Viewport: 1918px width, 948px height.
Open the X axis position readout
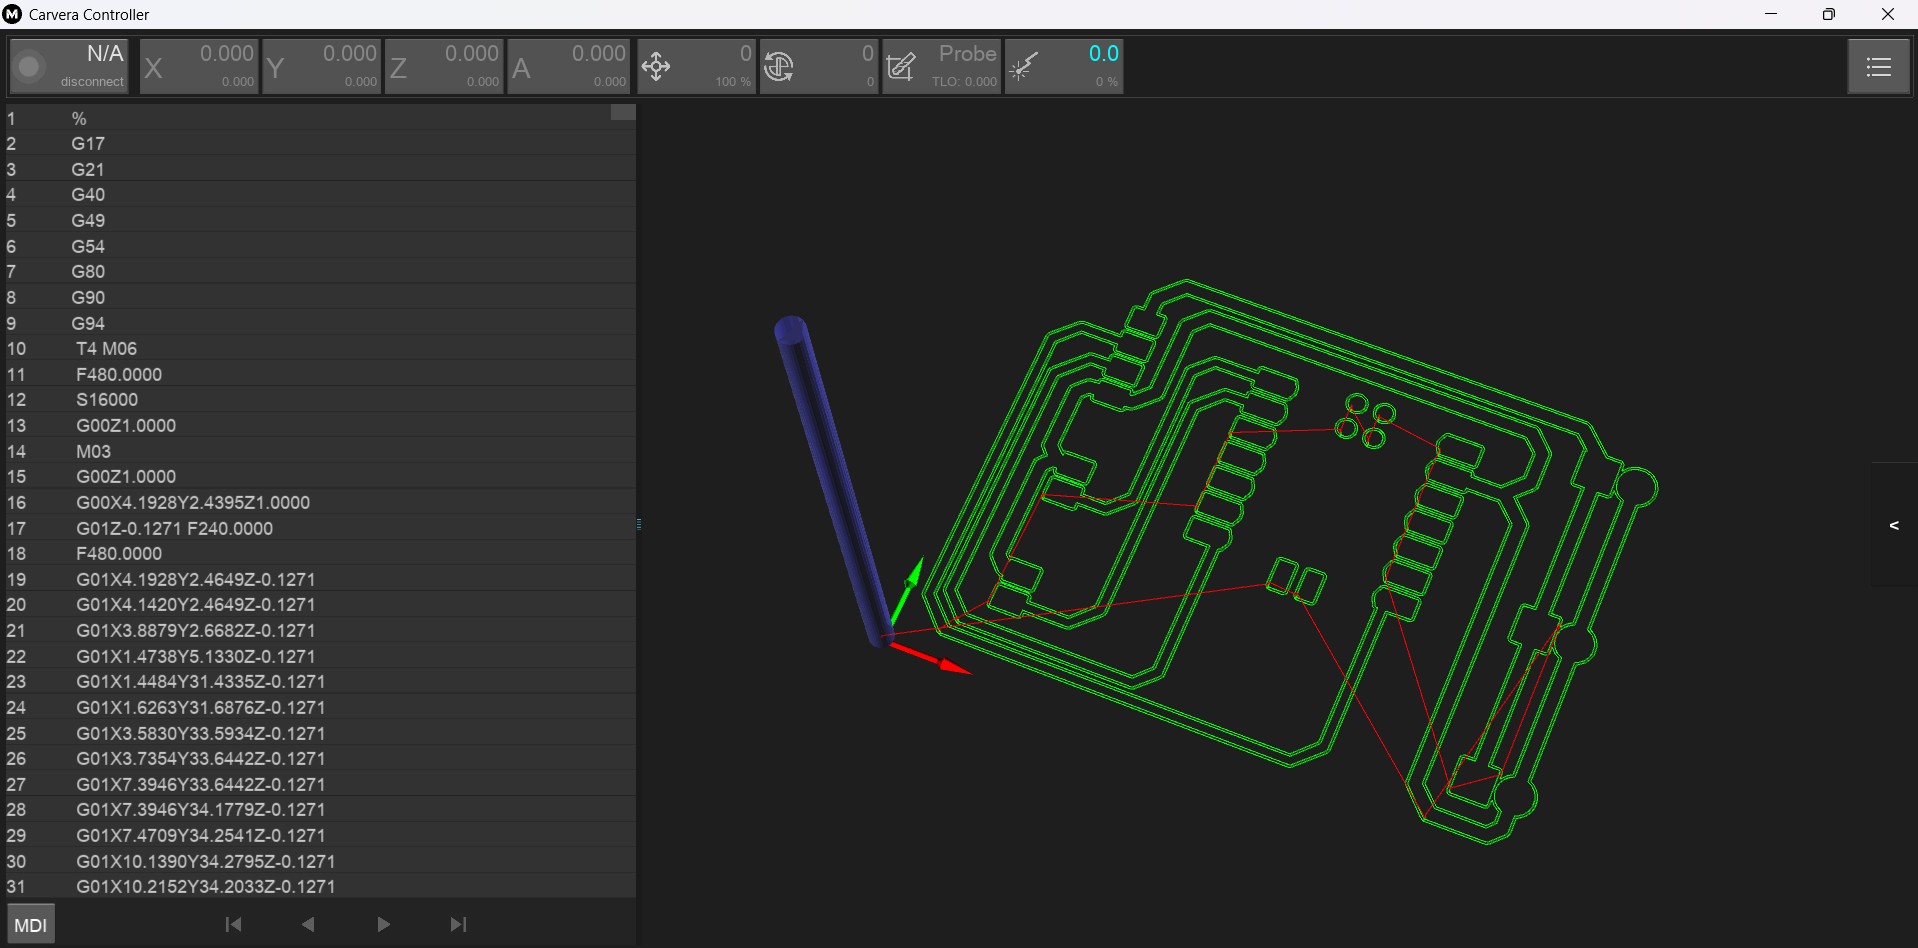click(x=199, y=67)
